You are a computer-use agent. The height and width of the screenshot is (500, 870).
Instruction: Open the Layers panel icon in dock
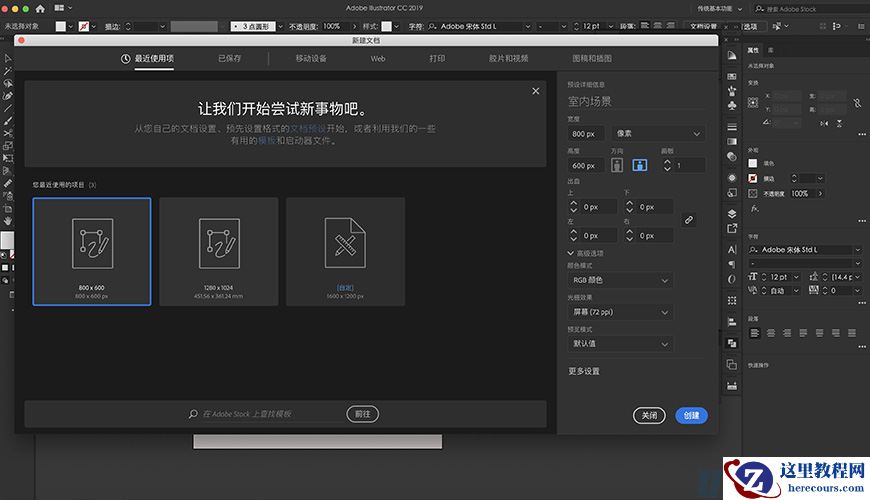pyautogui.click(x=732, y=214)
